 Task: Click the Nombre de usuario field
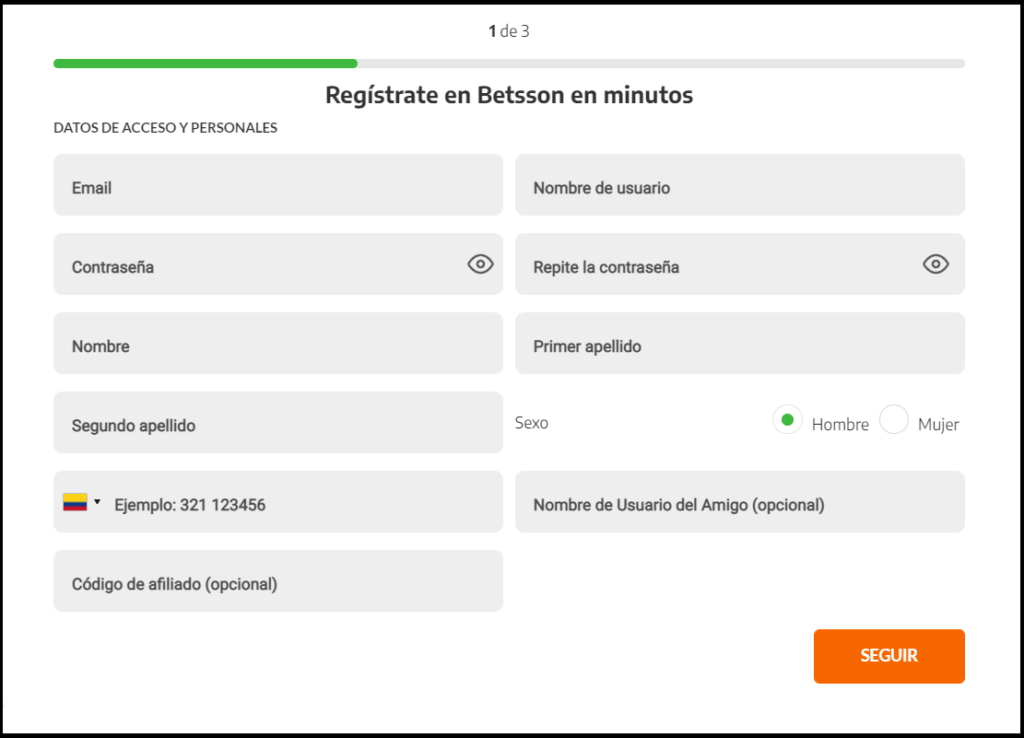[x=739, y=185]
